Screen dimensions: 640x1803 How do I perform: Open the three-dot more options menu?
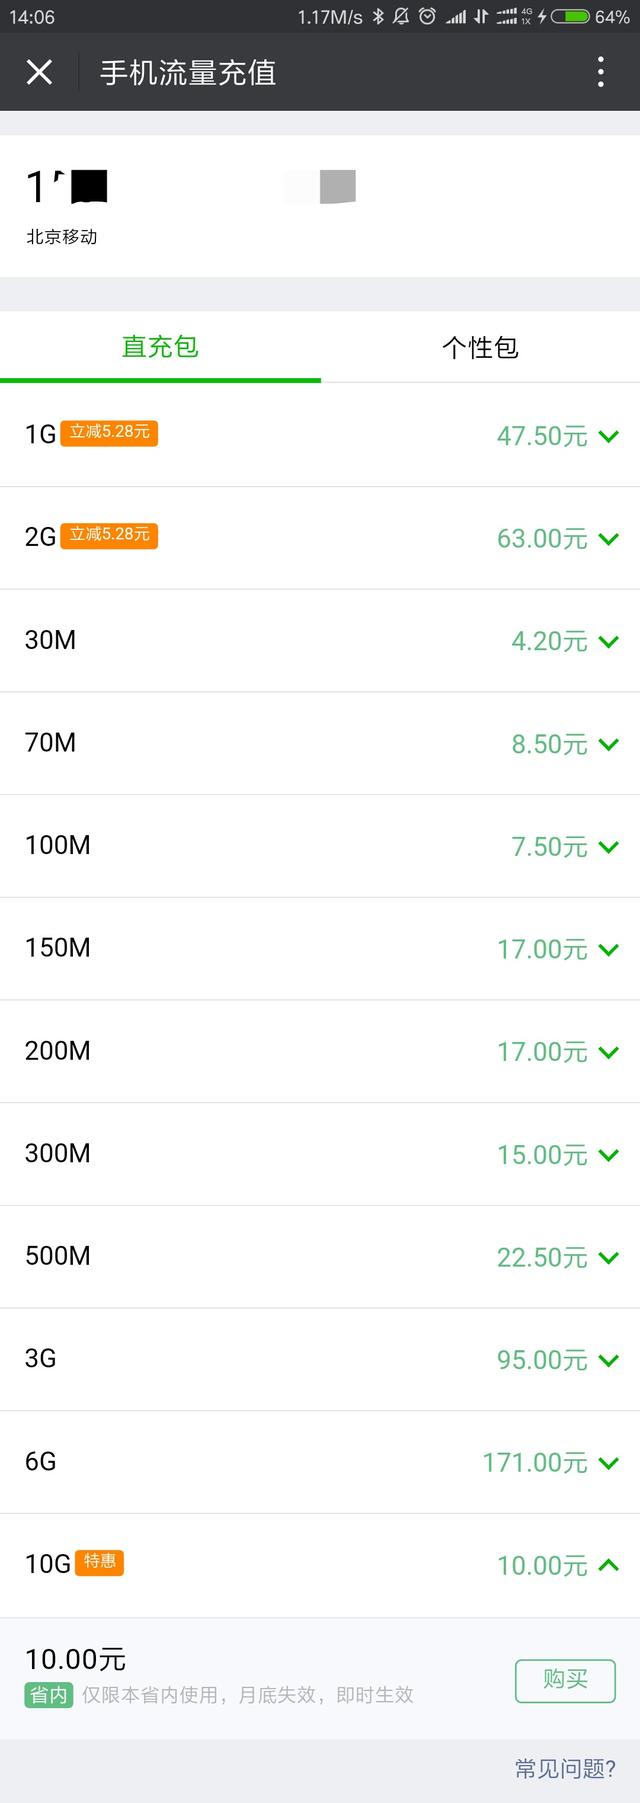pos(600,72)
